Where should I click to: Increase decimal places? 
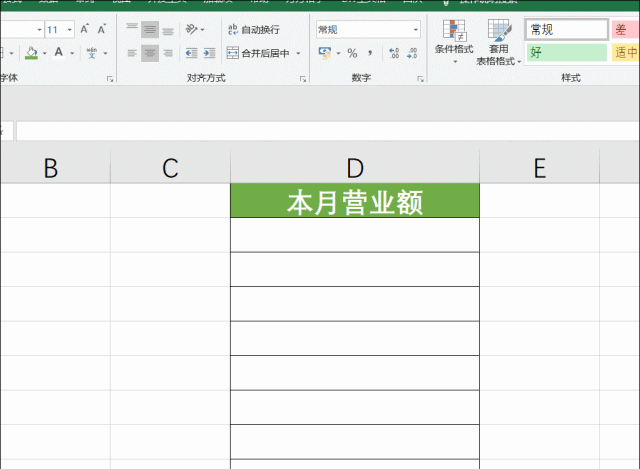(394, 53)
